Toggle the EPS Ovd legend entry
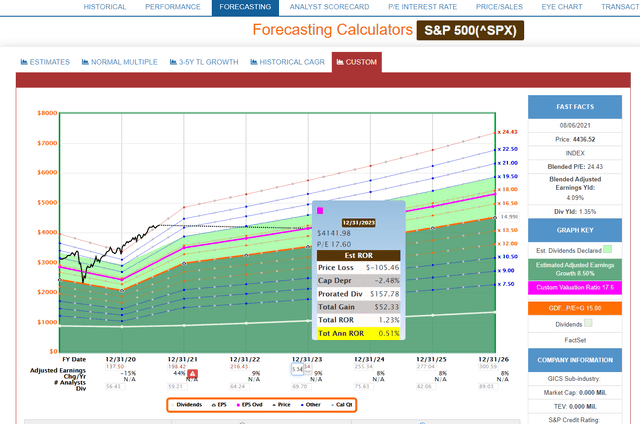The width and height of the screenshot is (640, 424). pos(249,405)
